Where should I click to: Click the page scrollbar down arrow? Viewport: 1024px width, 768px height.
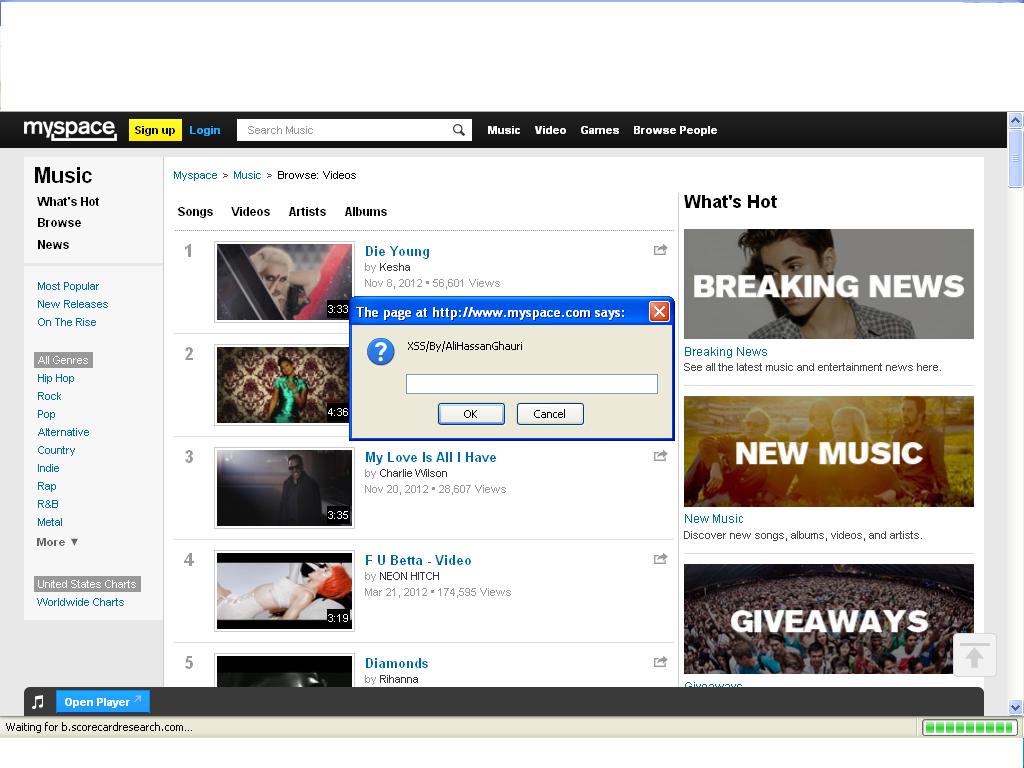click(x=1015, y=707)
